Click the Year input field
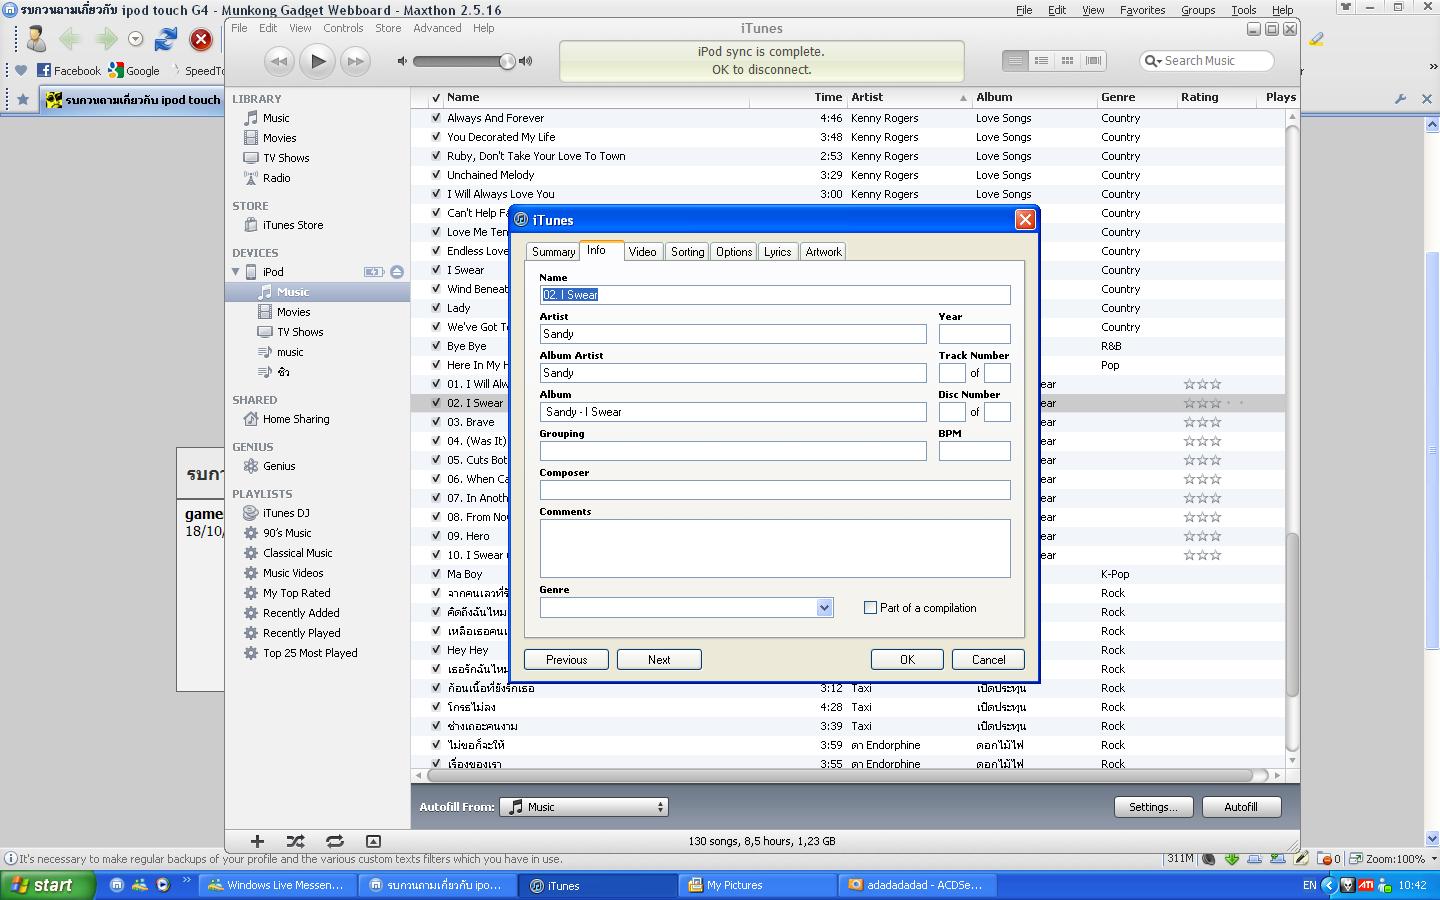The image size is (1440, 900). [974, 334]
